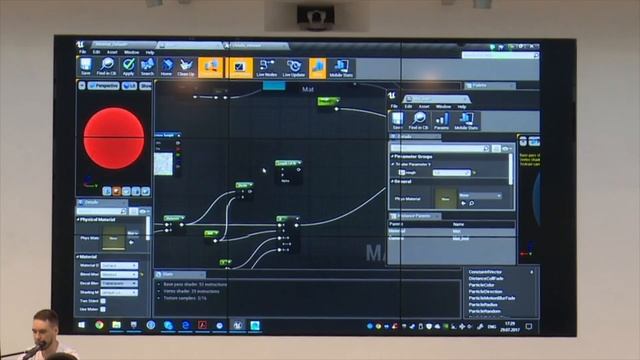Open Edit menu of Material Editor
The image size is (640, 360).
[x=96, y=52]
